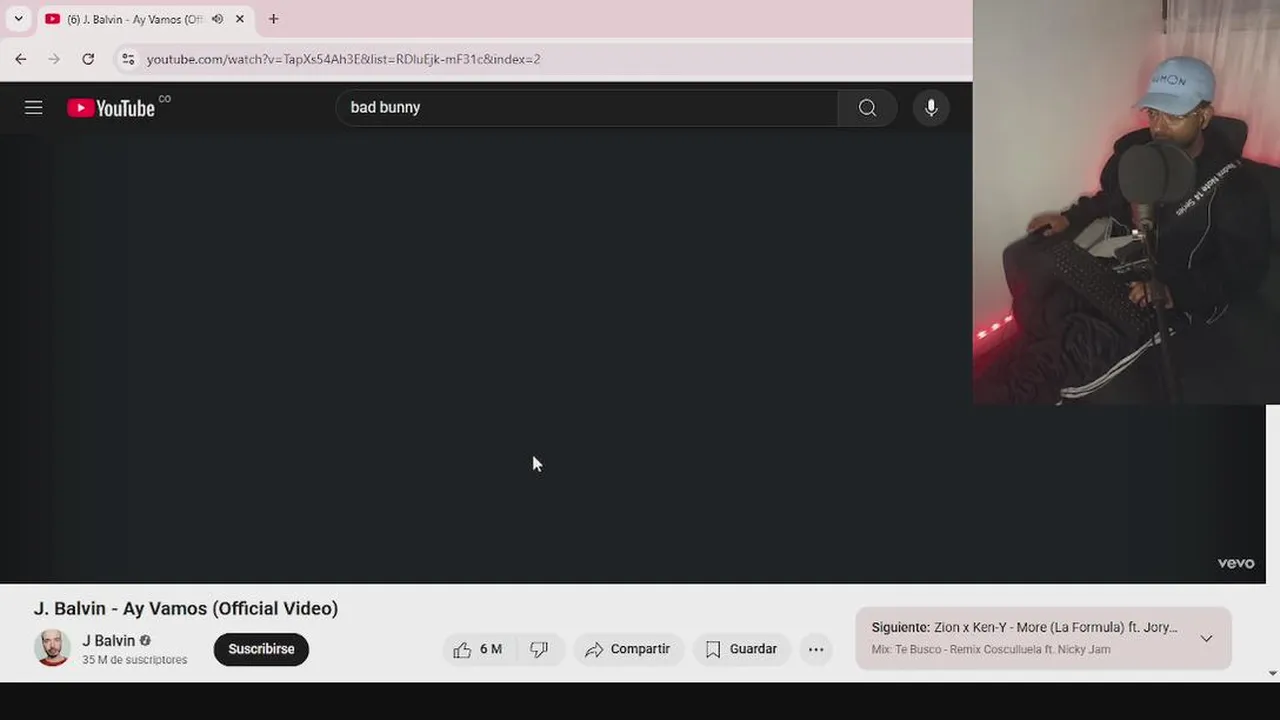Viewport: 1280px width, 720px height.
Task: Click the Mix: Te Busco playlist subtitle
Action: click(x=991, y=649)
